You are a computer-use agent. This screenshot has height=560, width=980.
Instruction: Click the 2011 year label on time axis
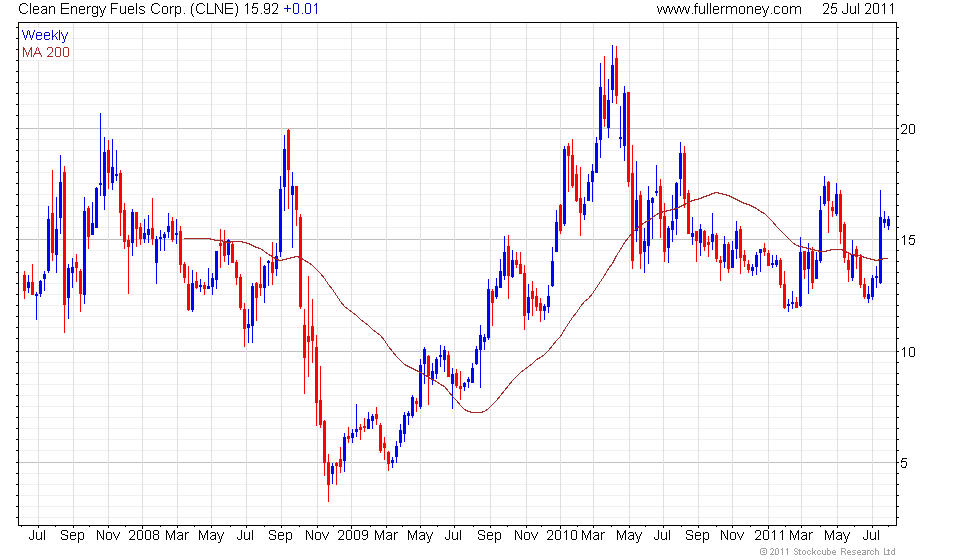(770, 536)
